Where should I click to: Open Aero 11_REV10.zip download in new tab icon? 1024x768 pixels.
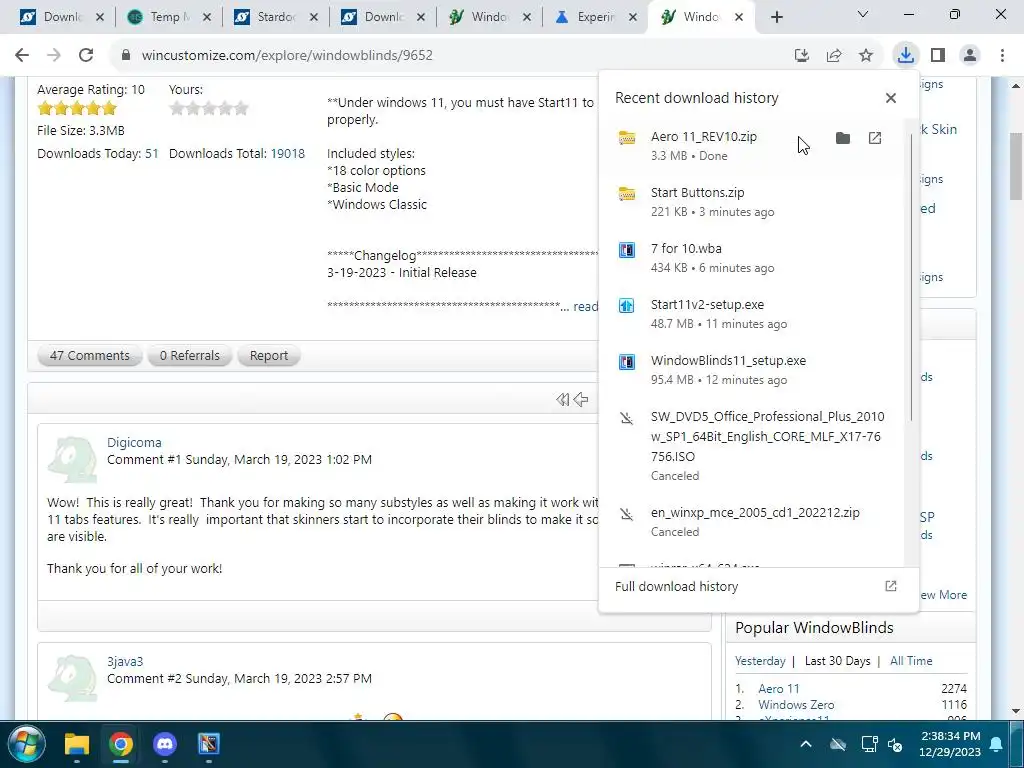(874, 138)
